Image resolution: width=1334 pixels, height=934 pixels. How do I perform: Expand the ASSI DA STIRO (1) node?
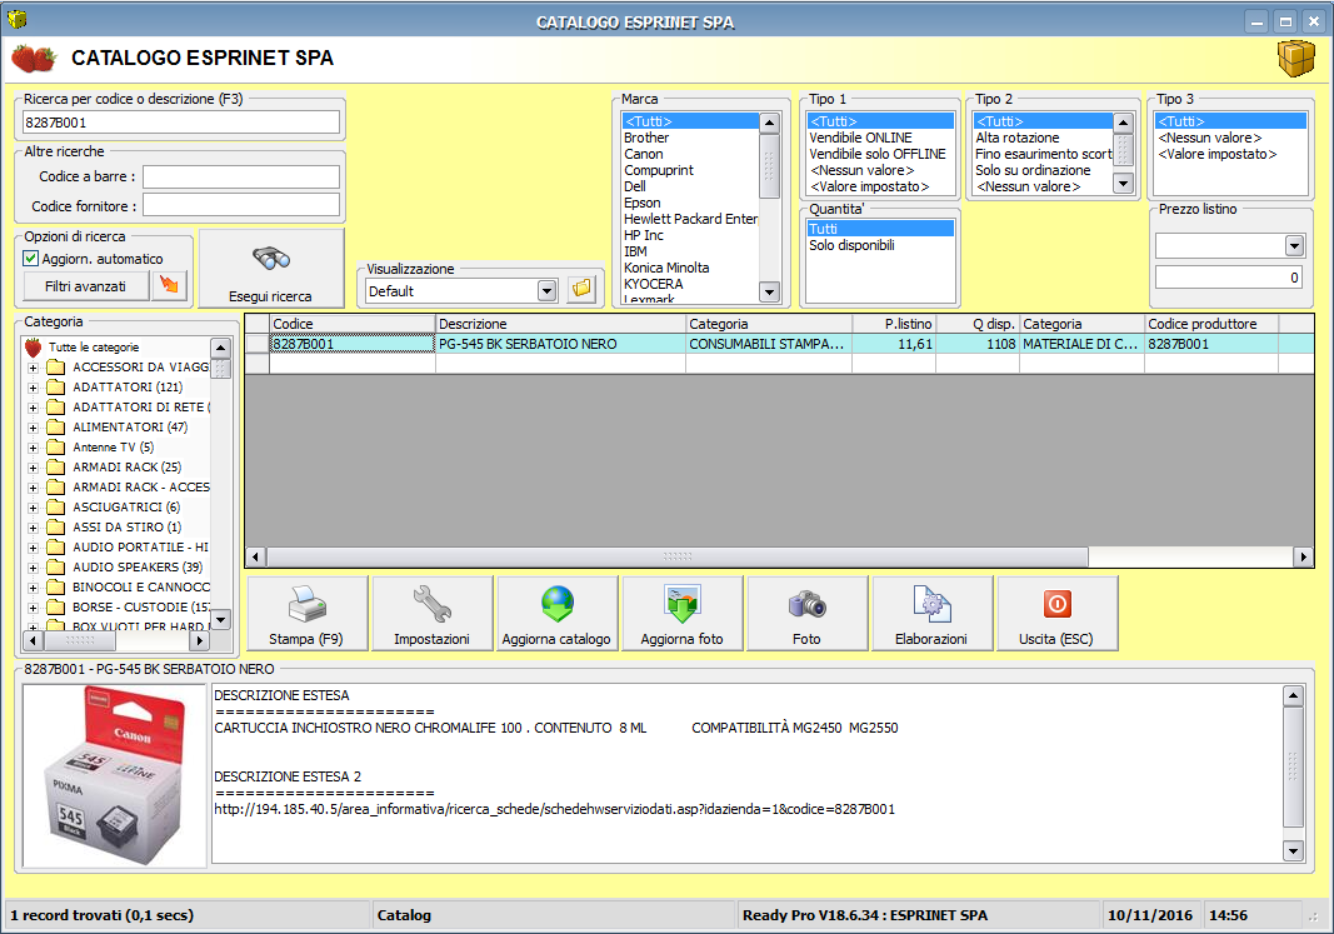tap(33, 528)
